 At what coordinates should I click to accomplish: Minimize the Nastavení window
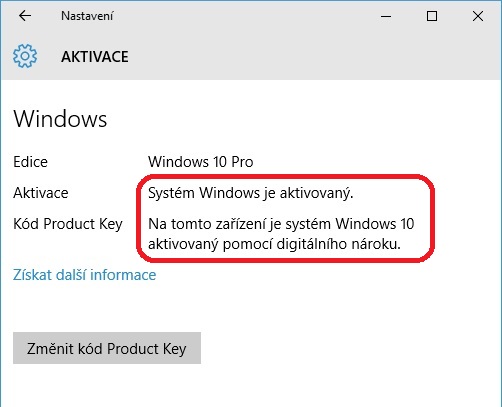tap(386, 16)
